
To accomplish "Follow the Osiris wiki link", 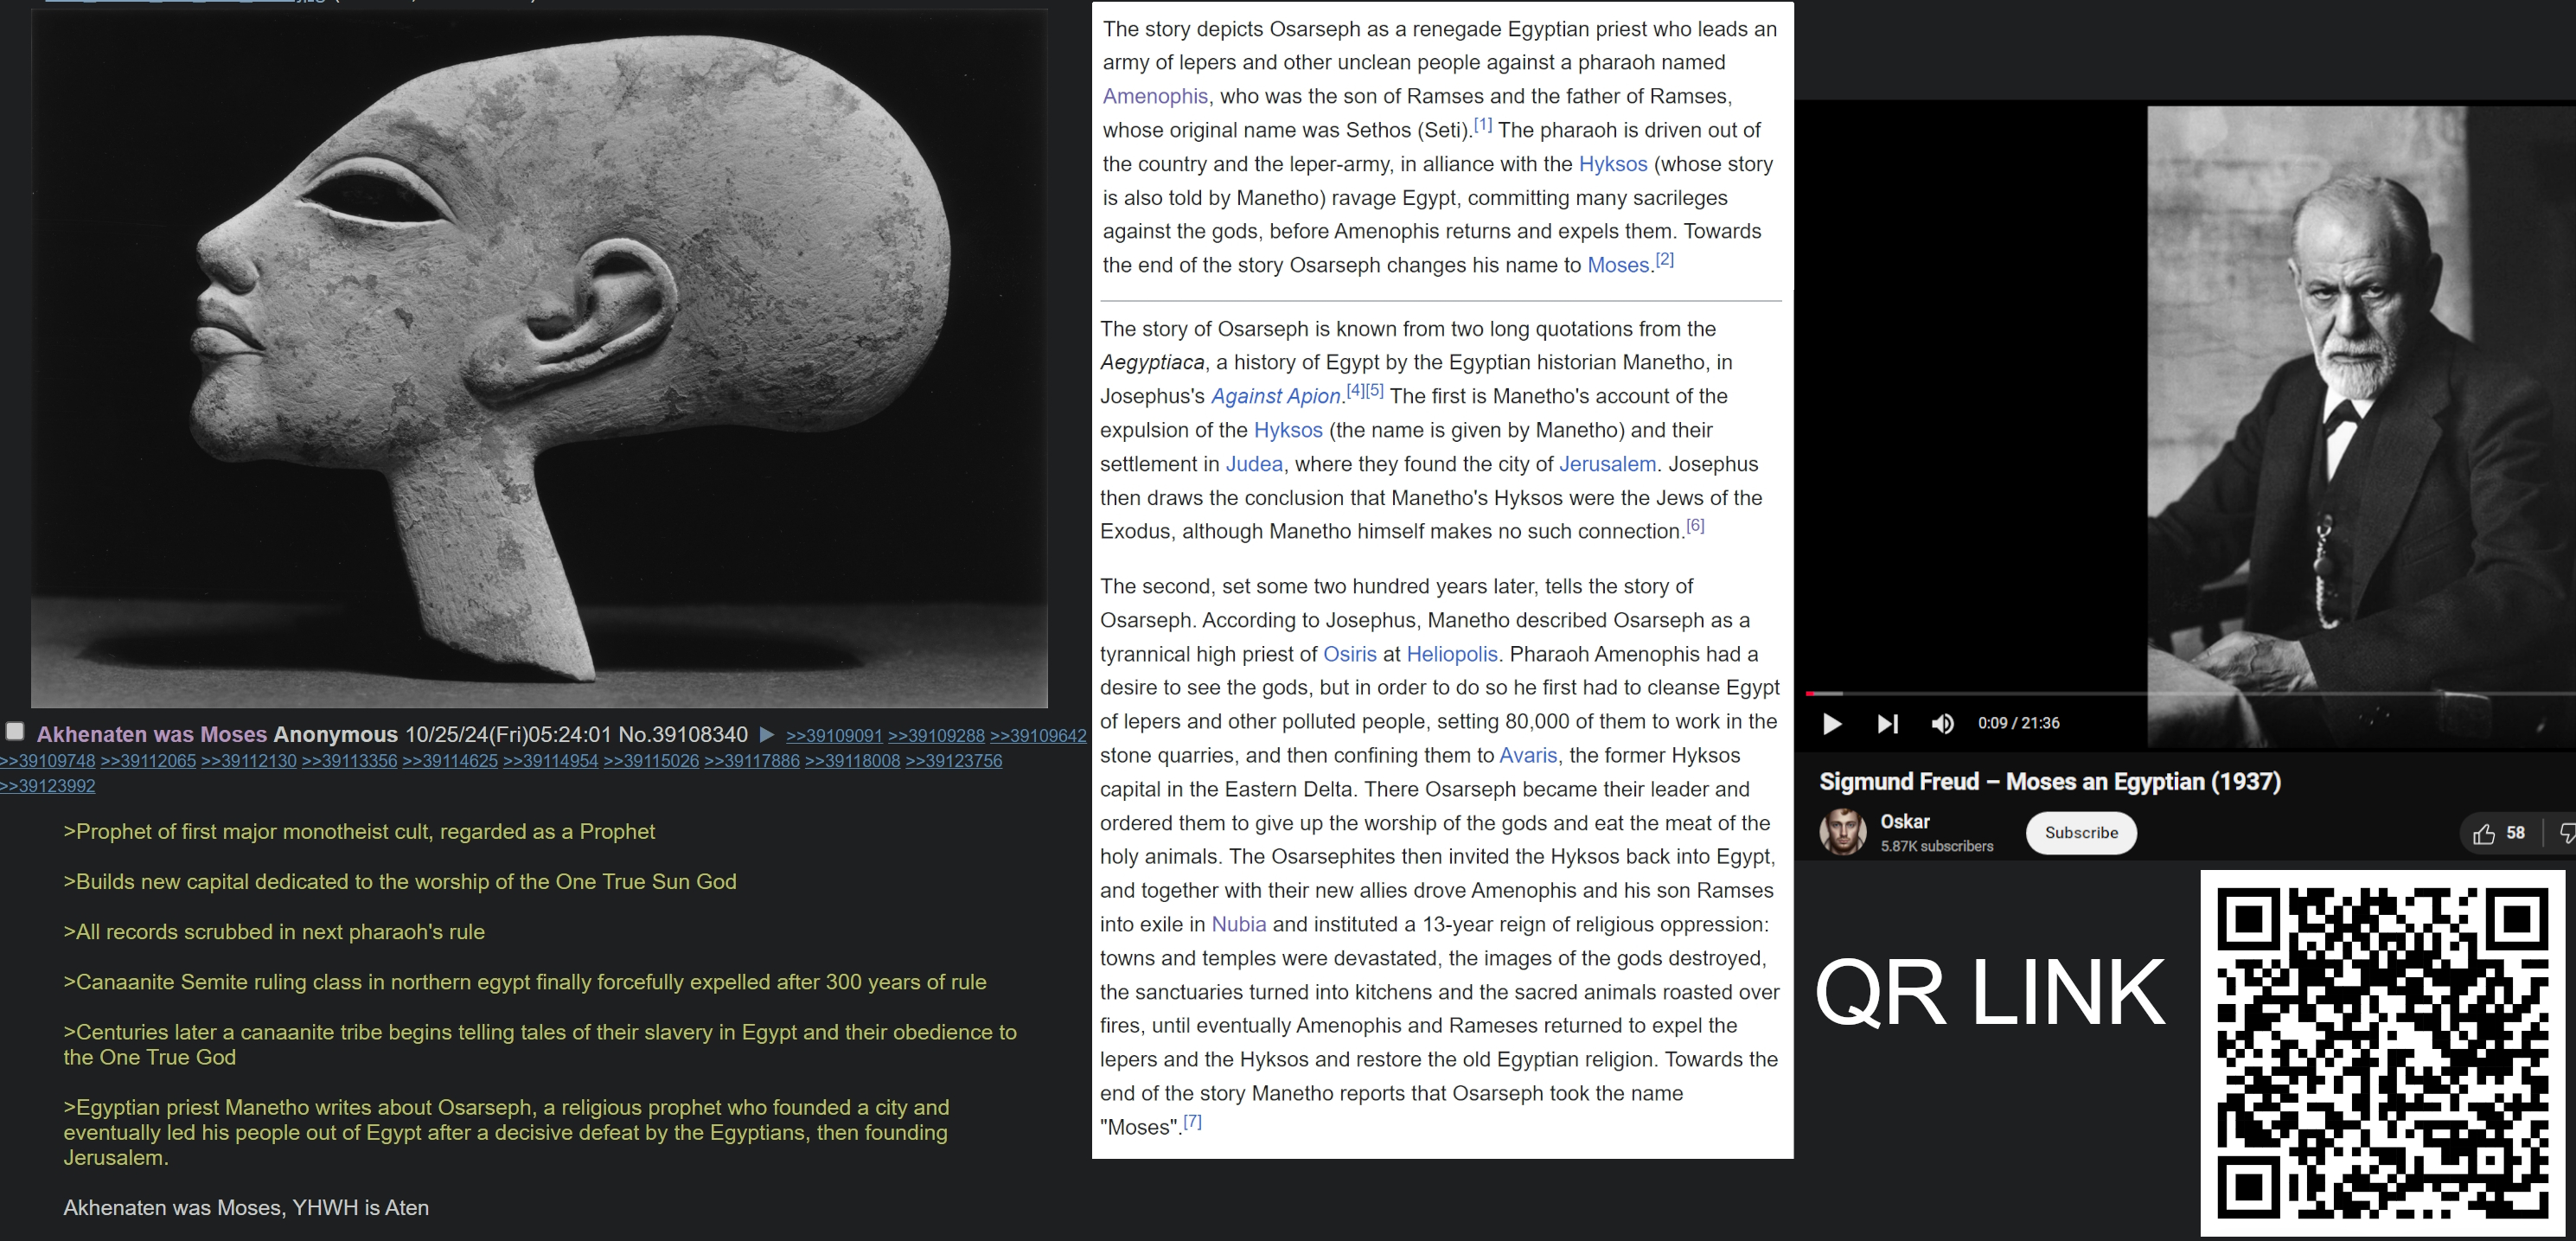I will (x=1350, y=654).
